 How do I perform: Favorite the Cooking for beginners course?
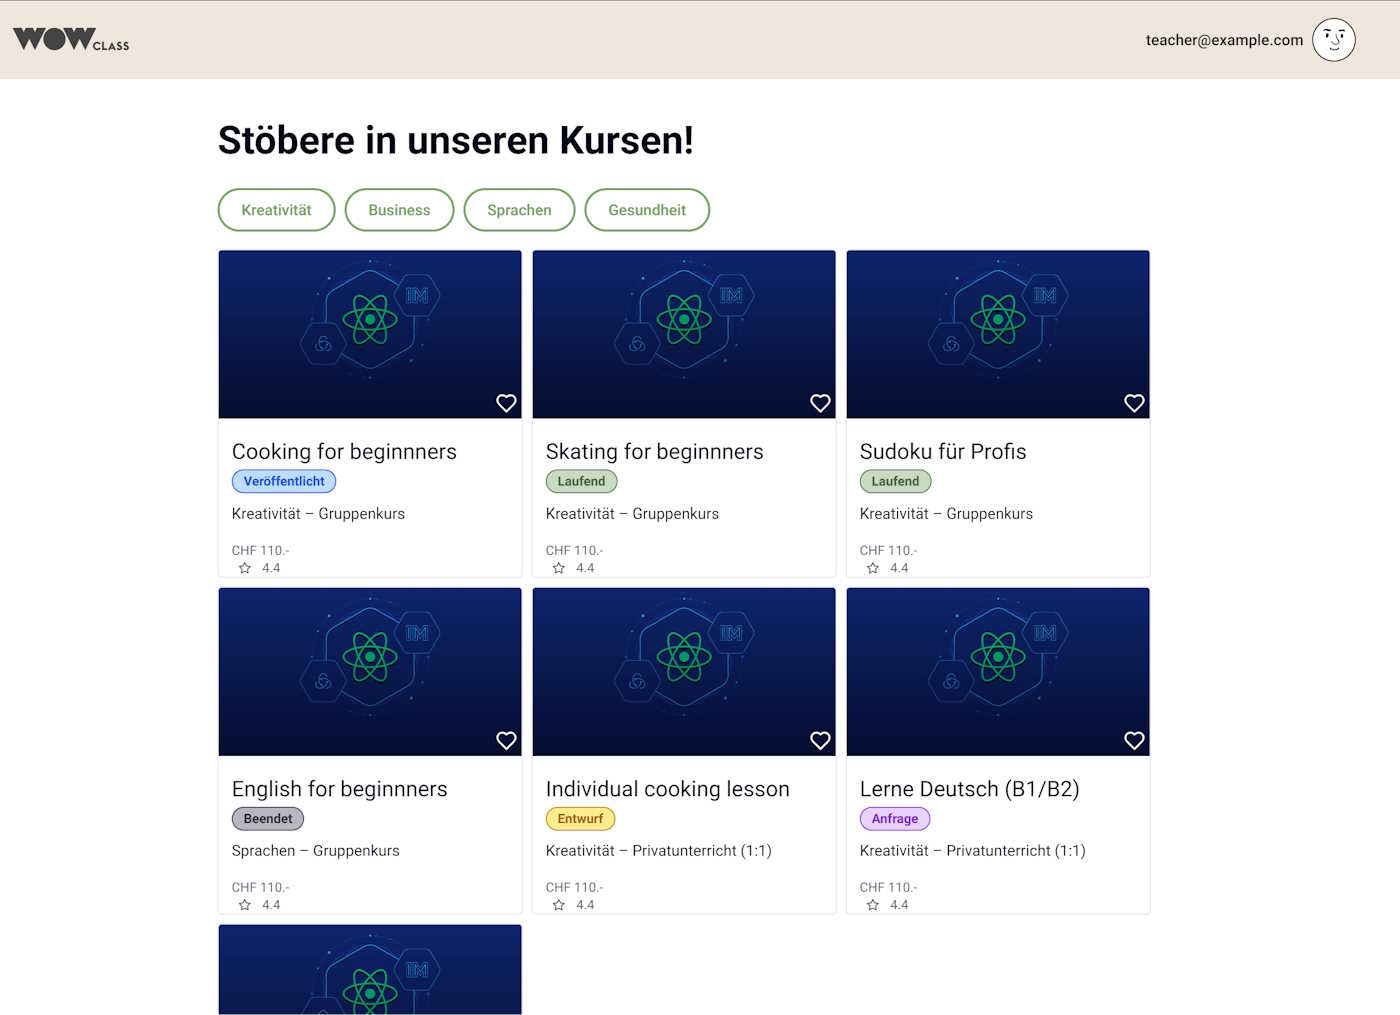click(506, 403)
